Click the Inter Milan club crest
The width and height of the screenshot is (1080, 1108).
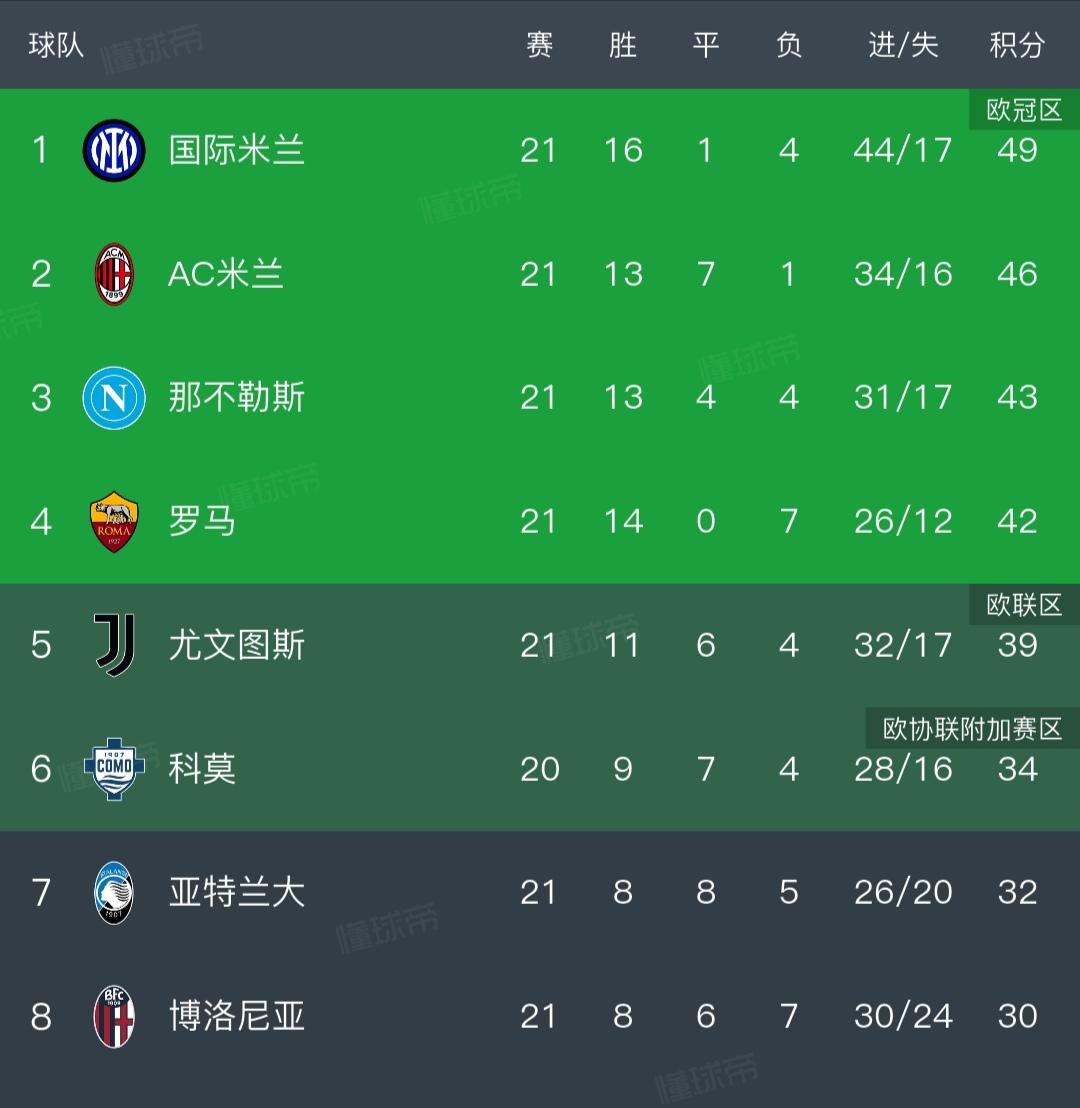113,149
